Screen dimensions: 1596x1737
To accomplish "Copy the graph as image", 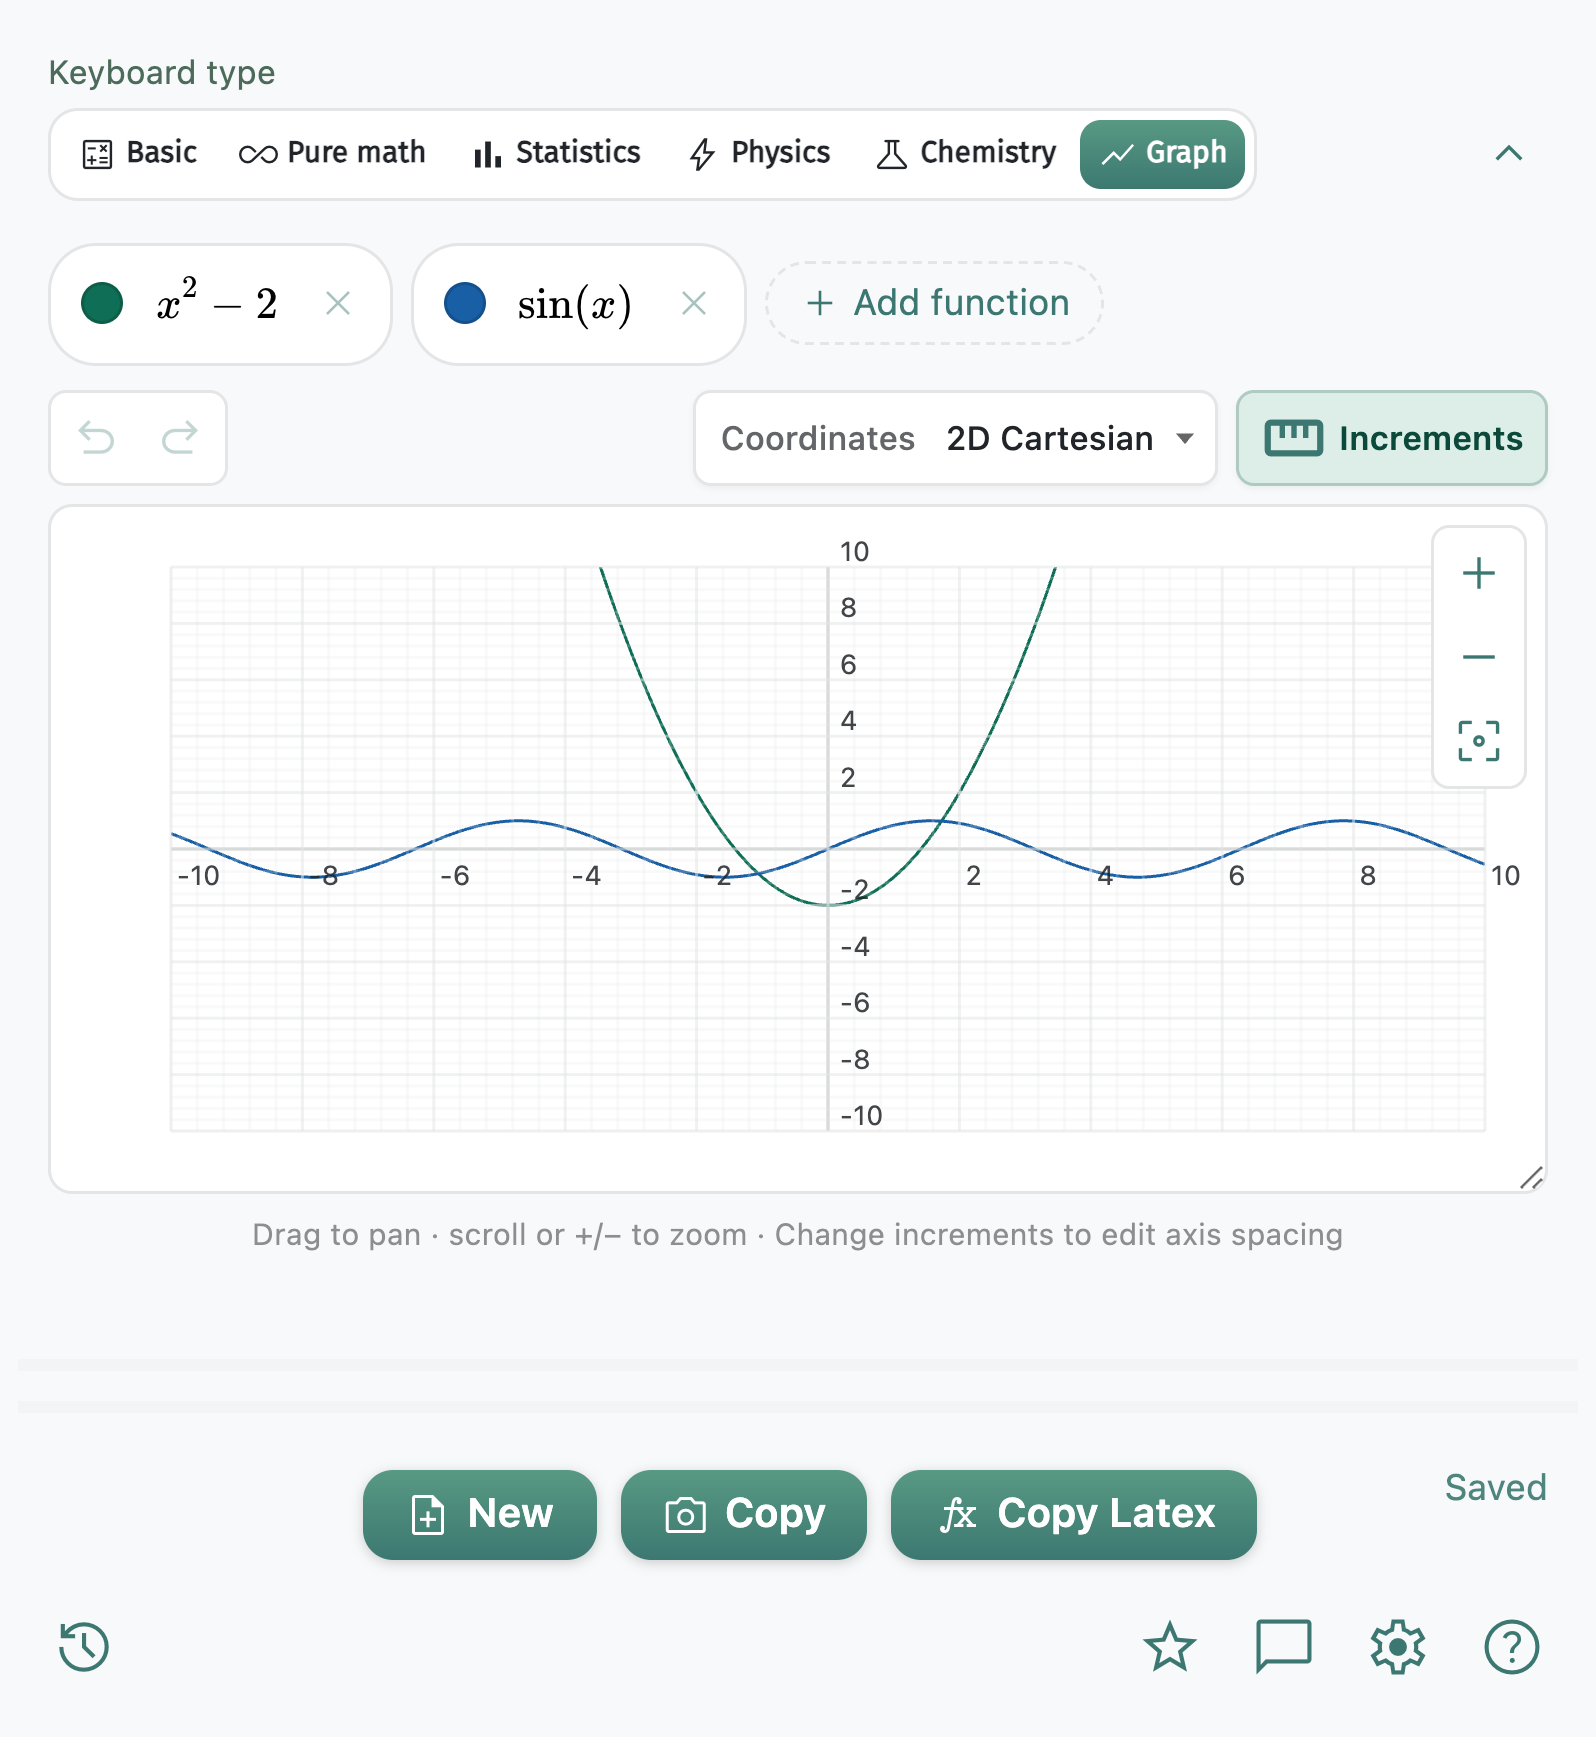I will [x=744, y=1514].
